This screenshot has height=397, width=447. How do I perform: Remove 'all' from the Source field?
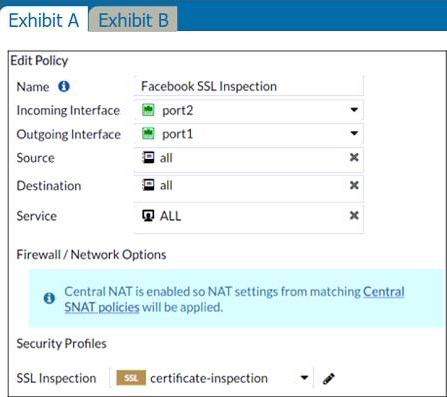(x=354, y=157)
